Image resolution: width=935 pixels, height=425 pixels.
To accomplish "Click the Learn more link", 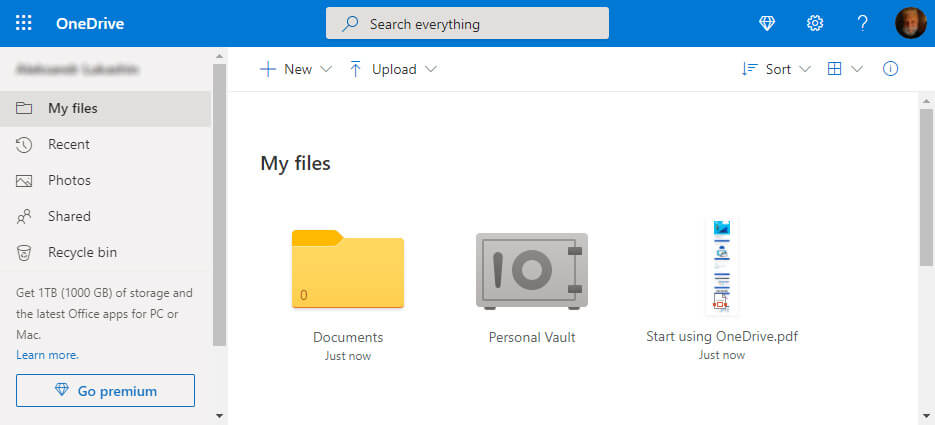I will [x=47, y=355].
